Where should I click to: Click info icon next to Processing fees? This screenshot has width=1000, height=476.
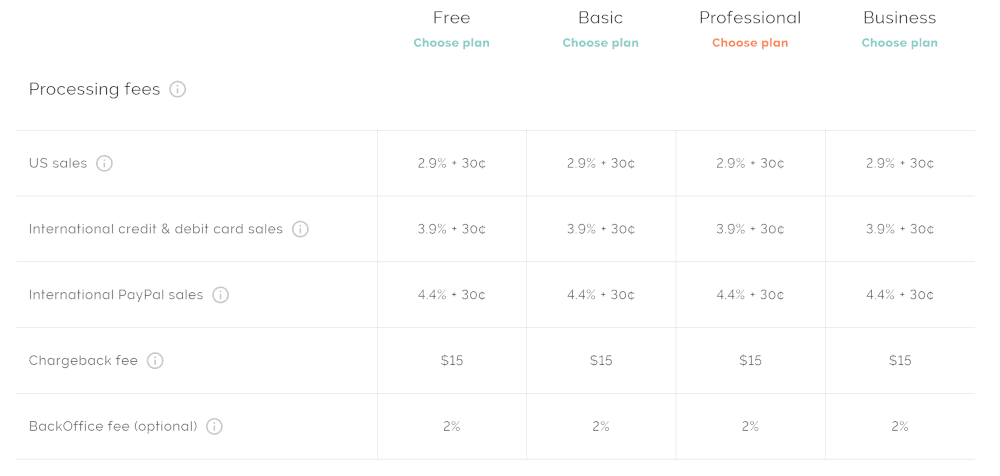click(x=177, y=89)
